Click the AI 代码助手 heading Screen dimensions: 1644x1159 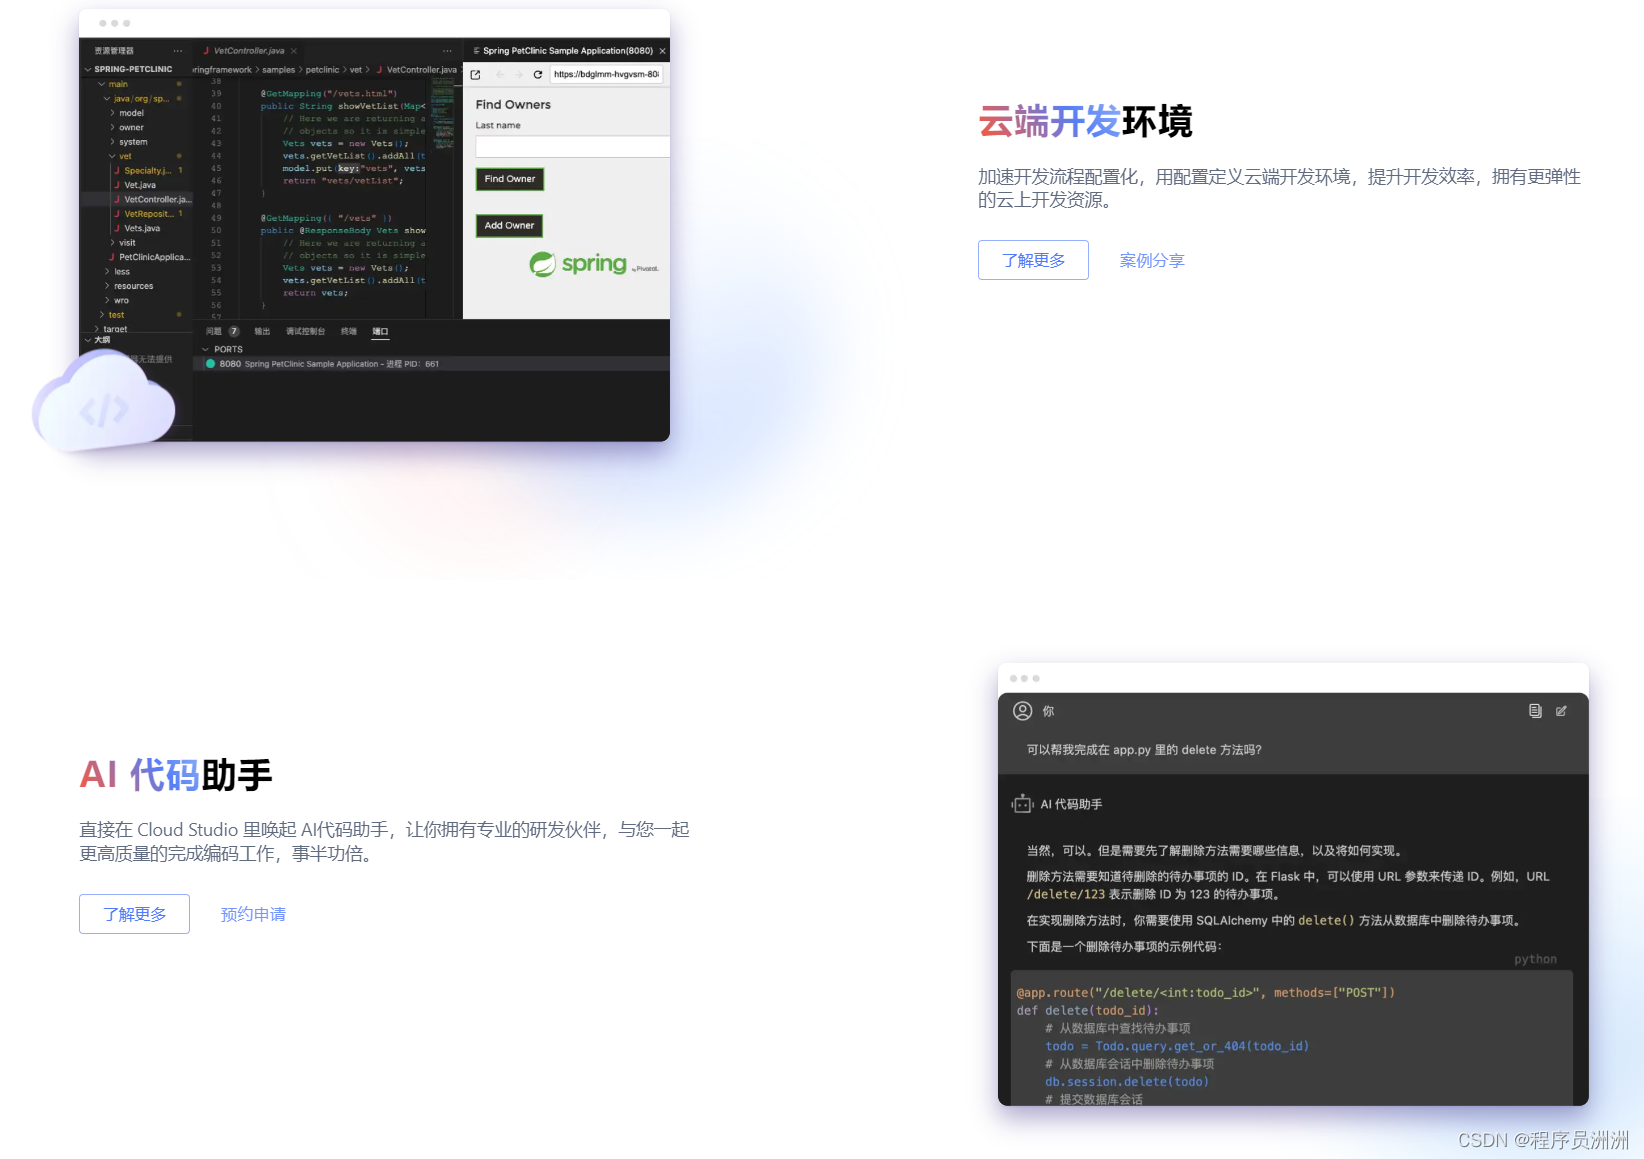click(176, 775)
